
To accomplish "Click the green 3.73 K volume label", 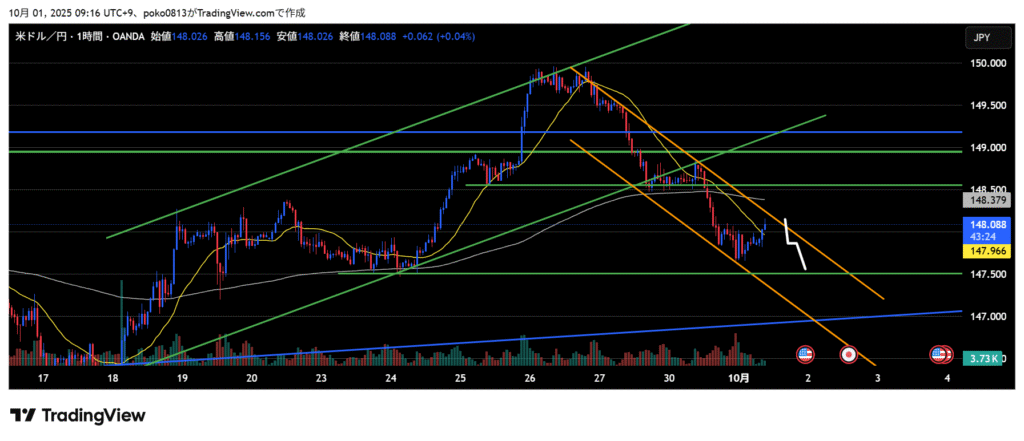I will click(x=981, y=359).
